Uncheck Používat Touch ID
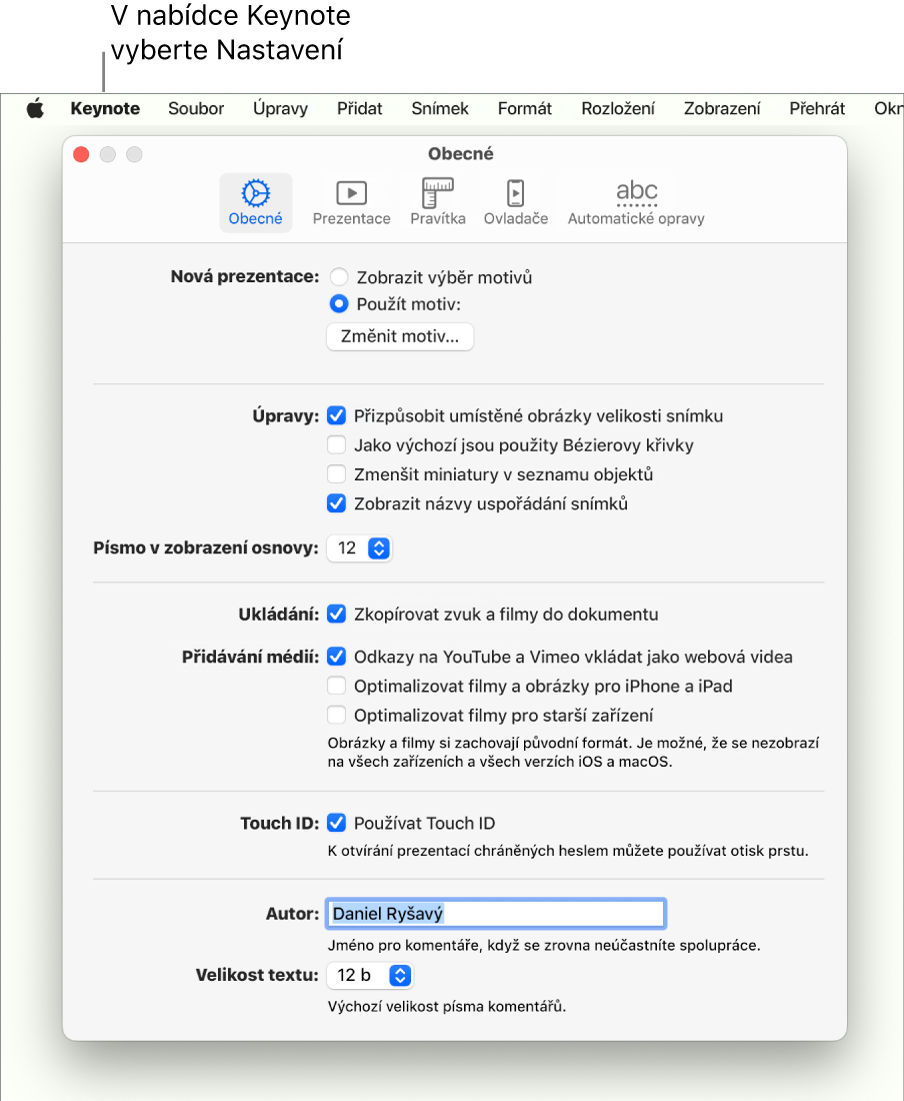This screenshot has width=904, height=1101. point(336,823)
